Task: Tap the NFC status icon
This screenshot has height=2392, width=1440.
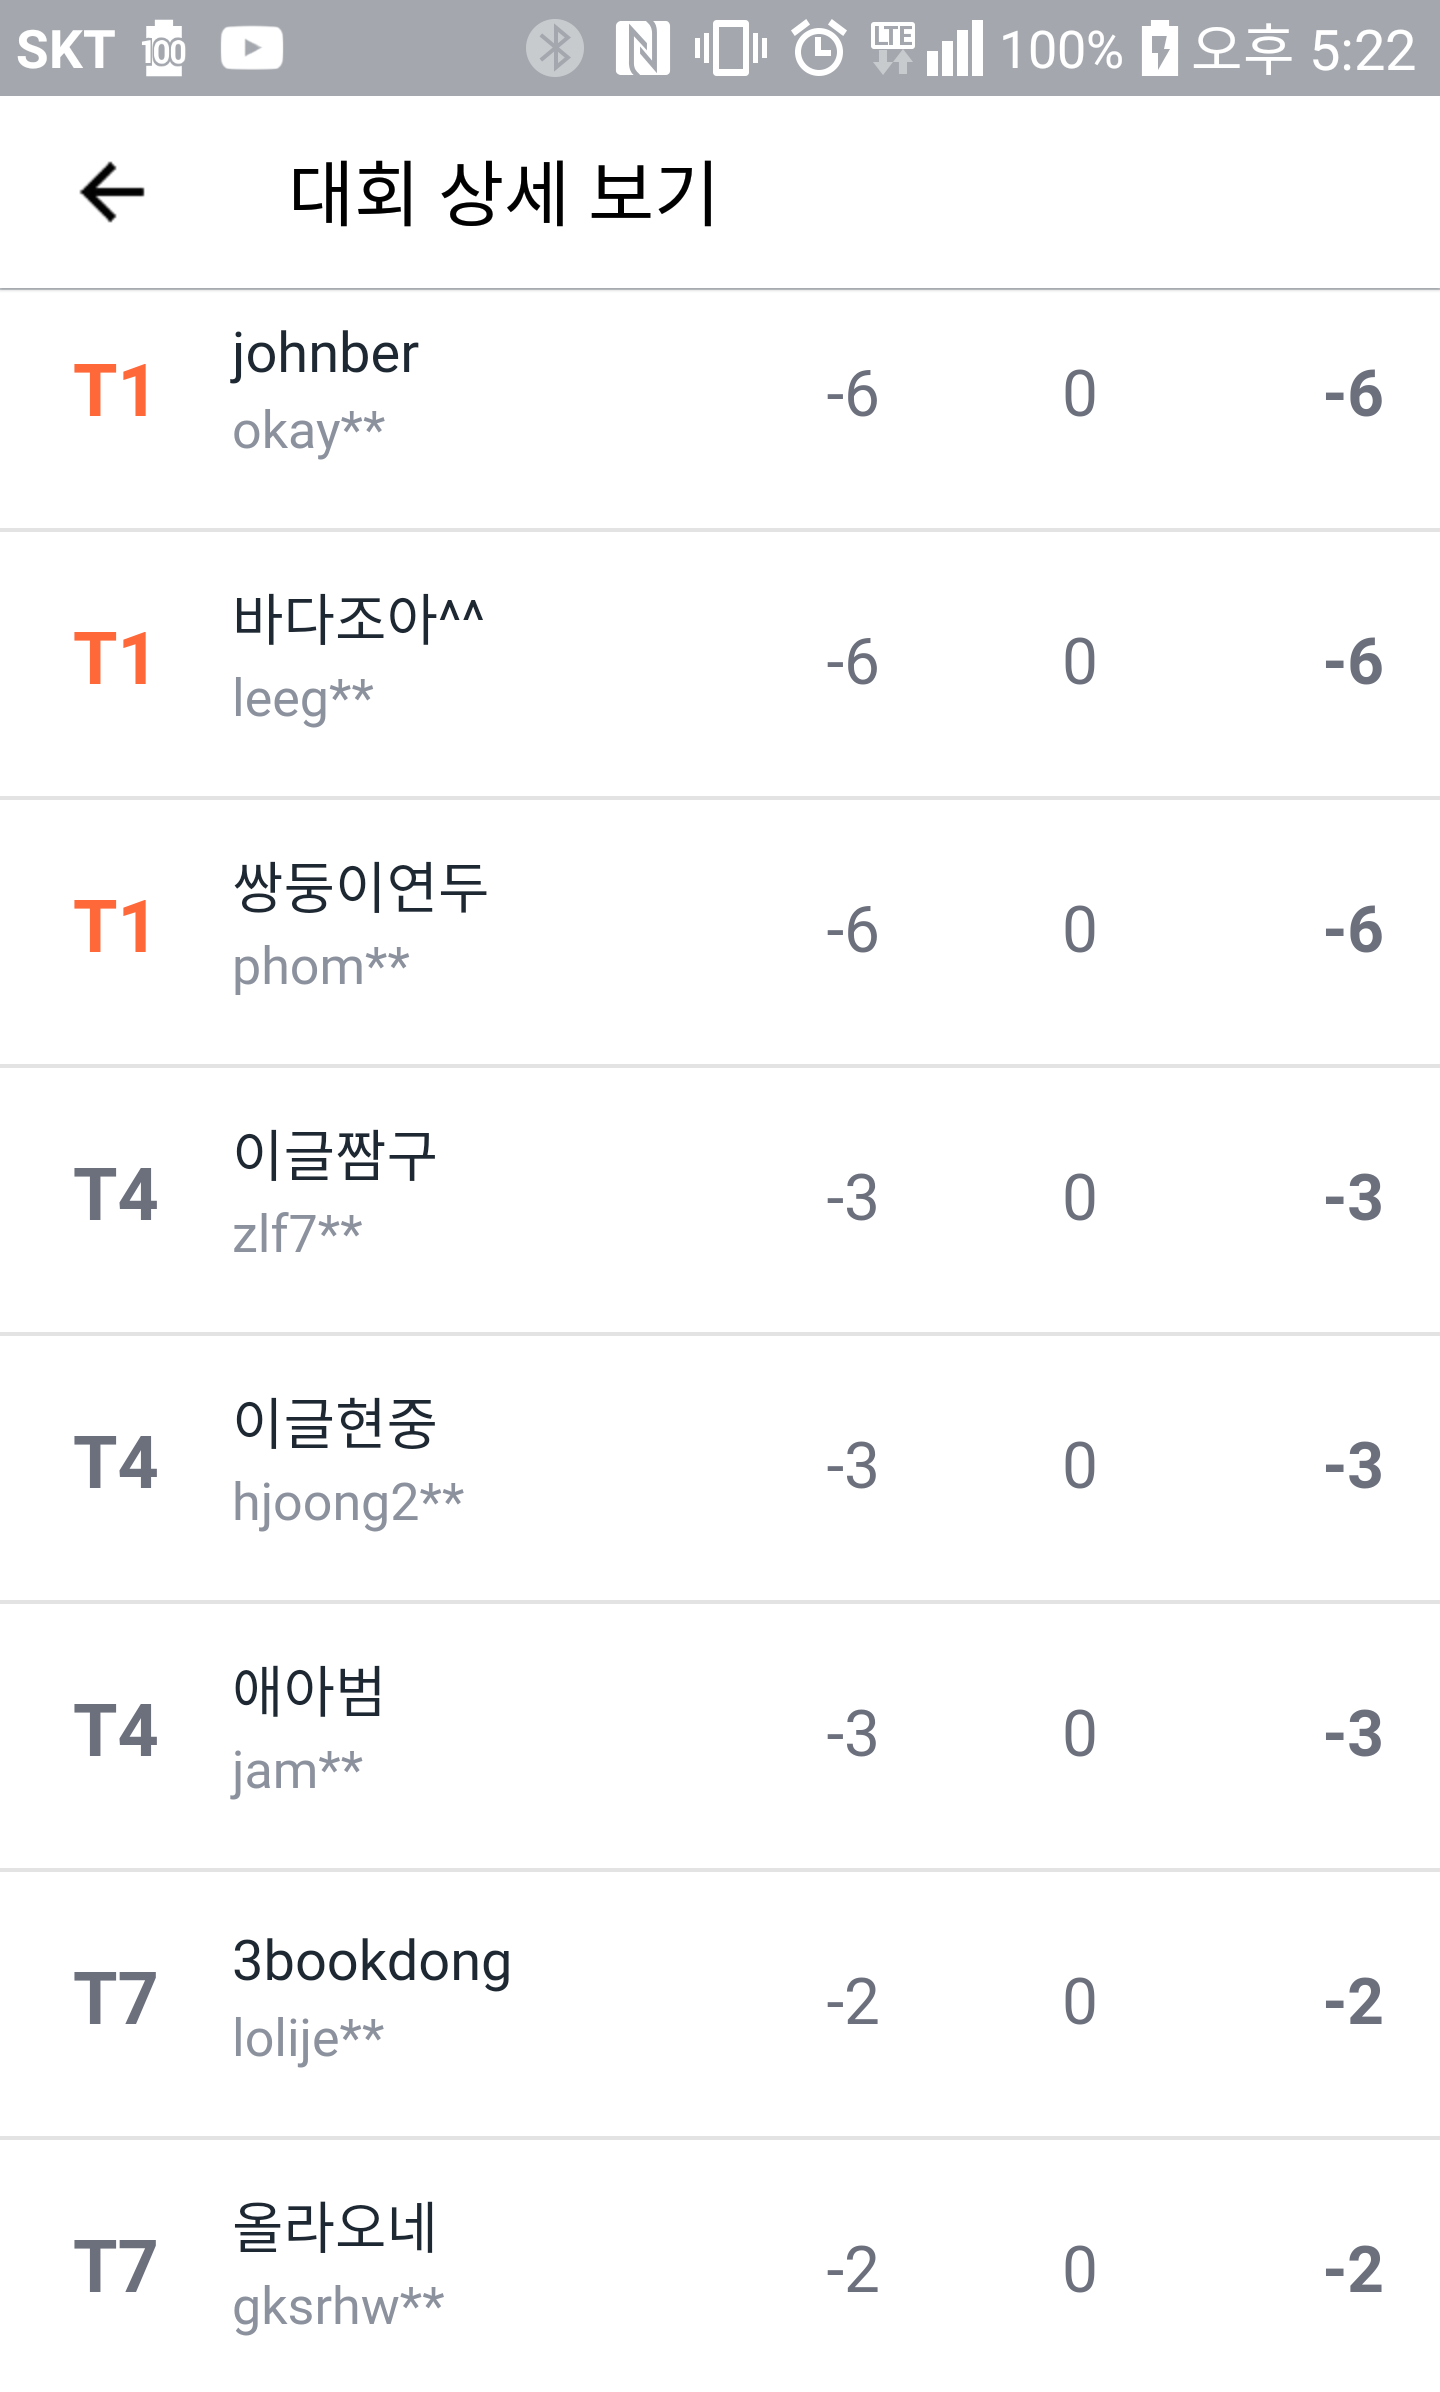Action: [642, 49]
